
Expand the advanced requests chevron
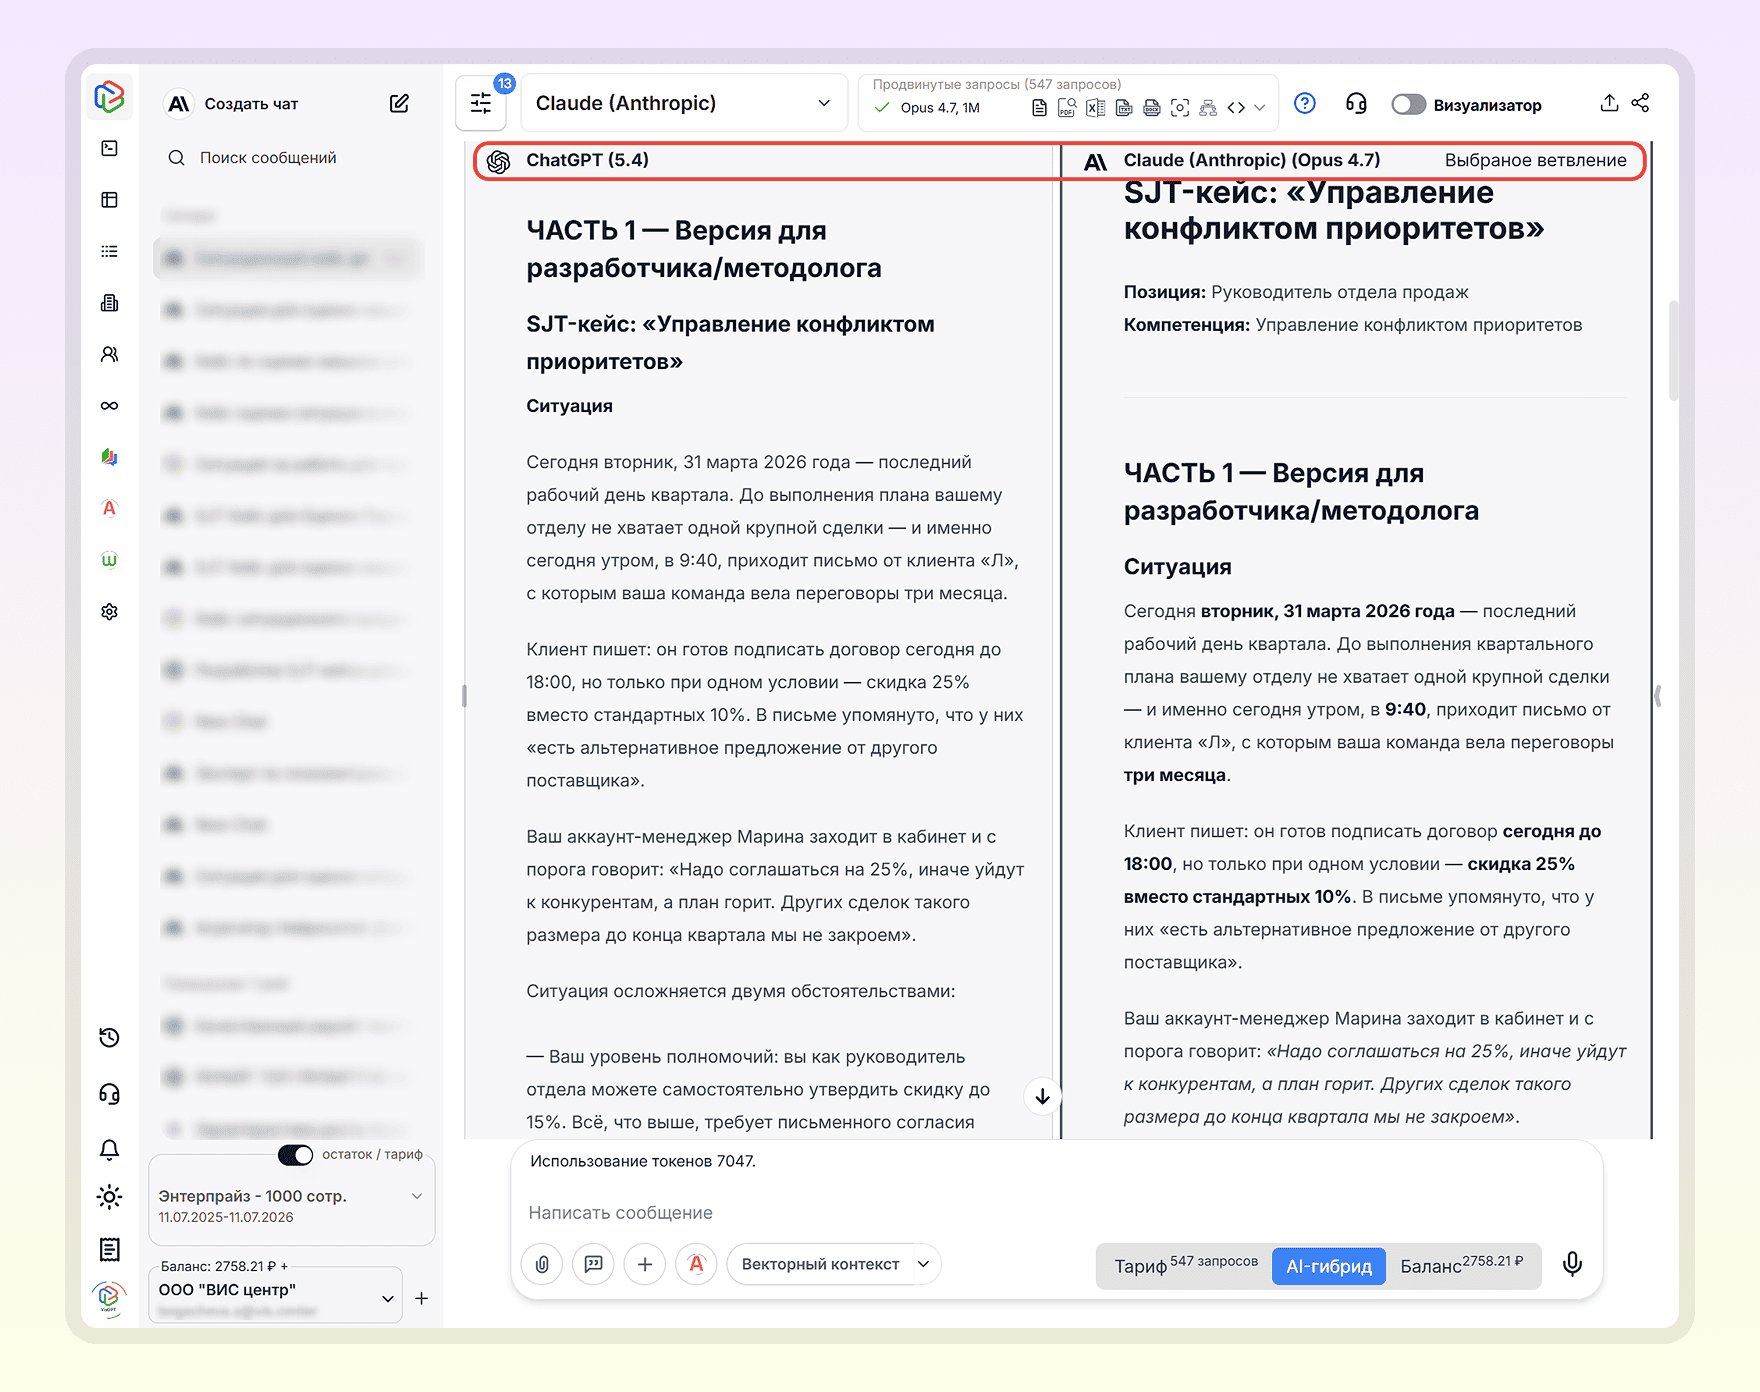pyautogui.click(x=1260, y=107)
